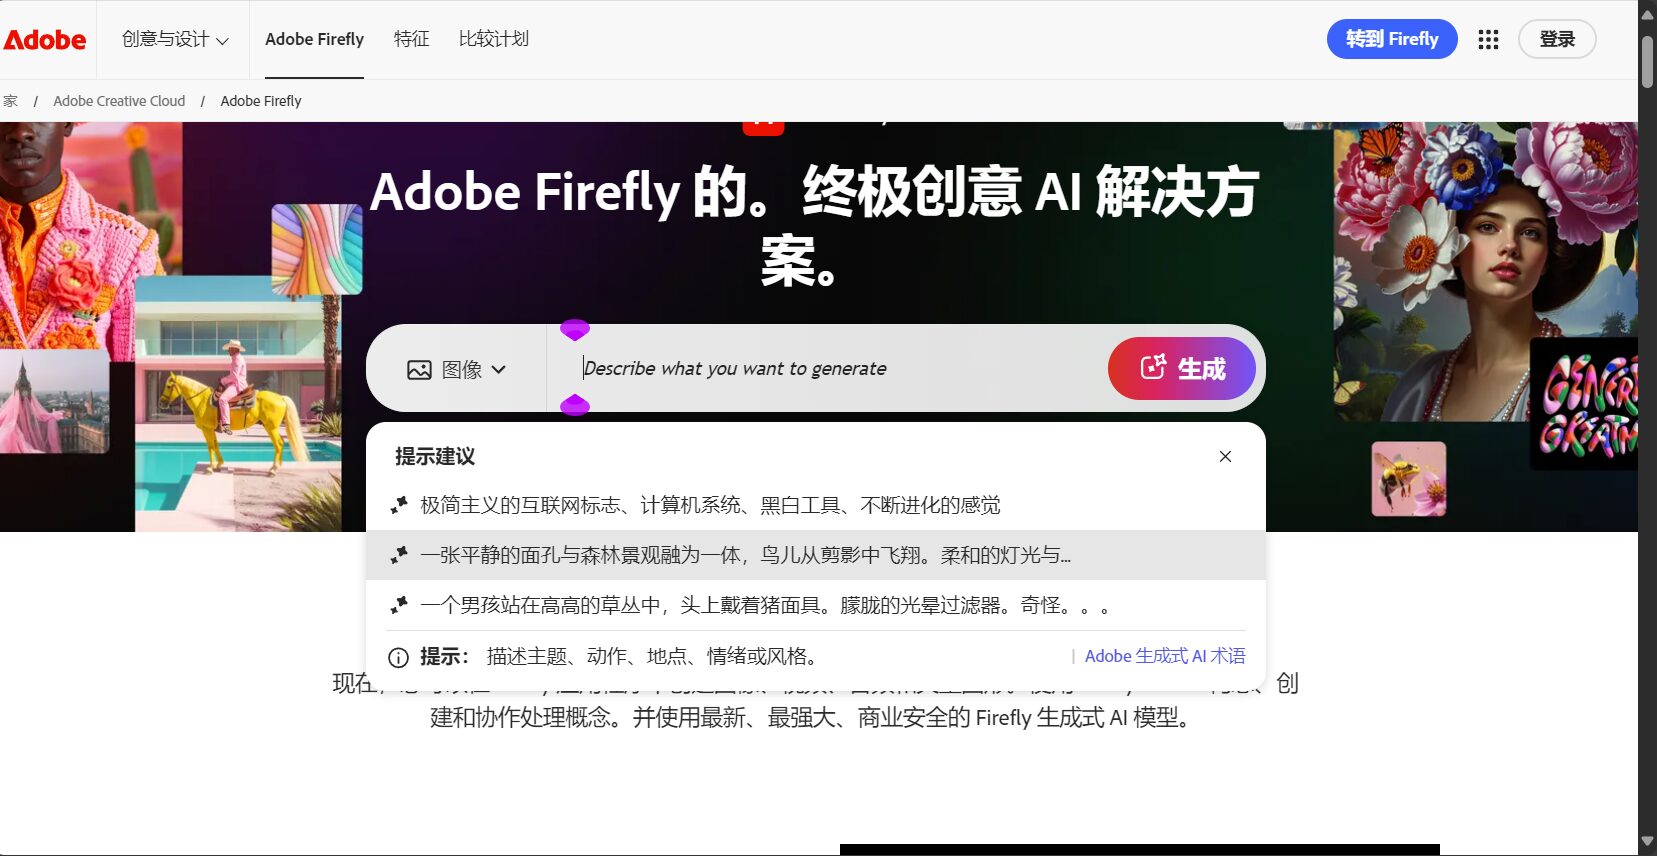
Task: Close the 提示建议 suggestions panel
Action: [x=1225, y=456]
